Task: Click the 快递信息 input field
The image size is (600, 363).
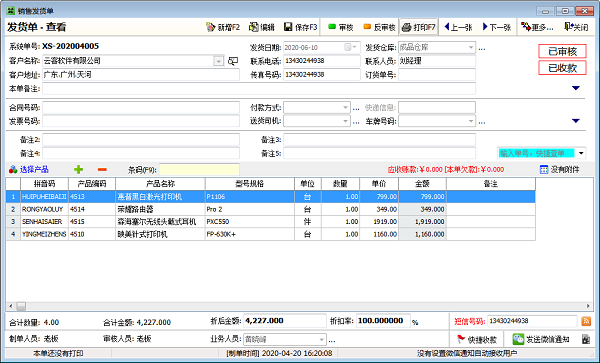Action: [x=437, y=108]
